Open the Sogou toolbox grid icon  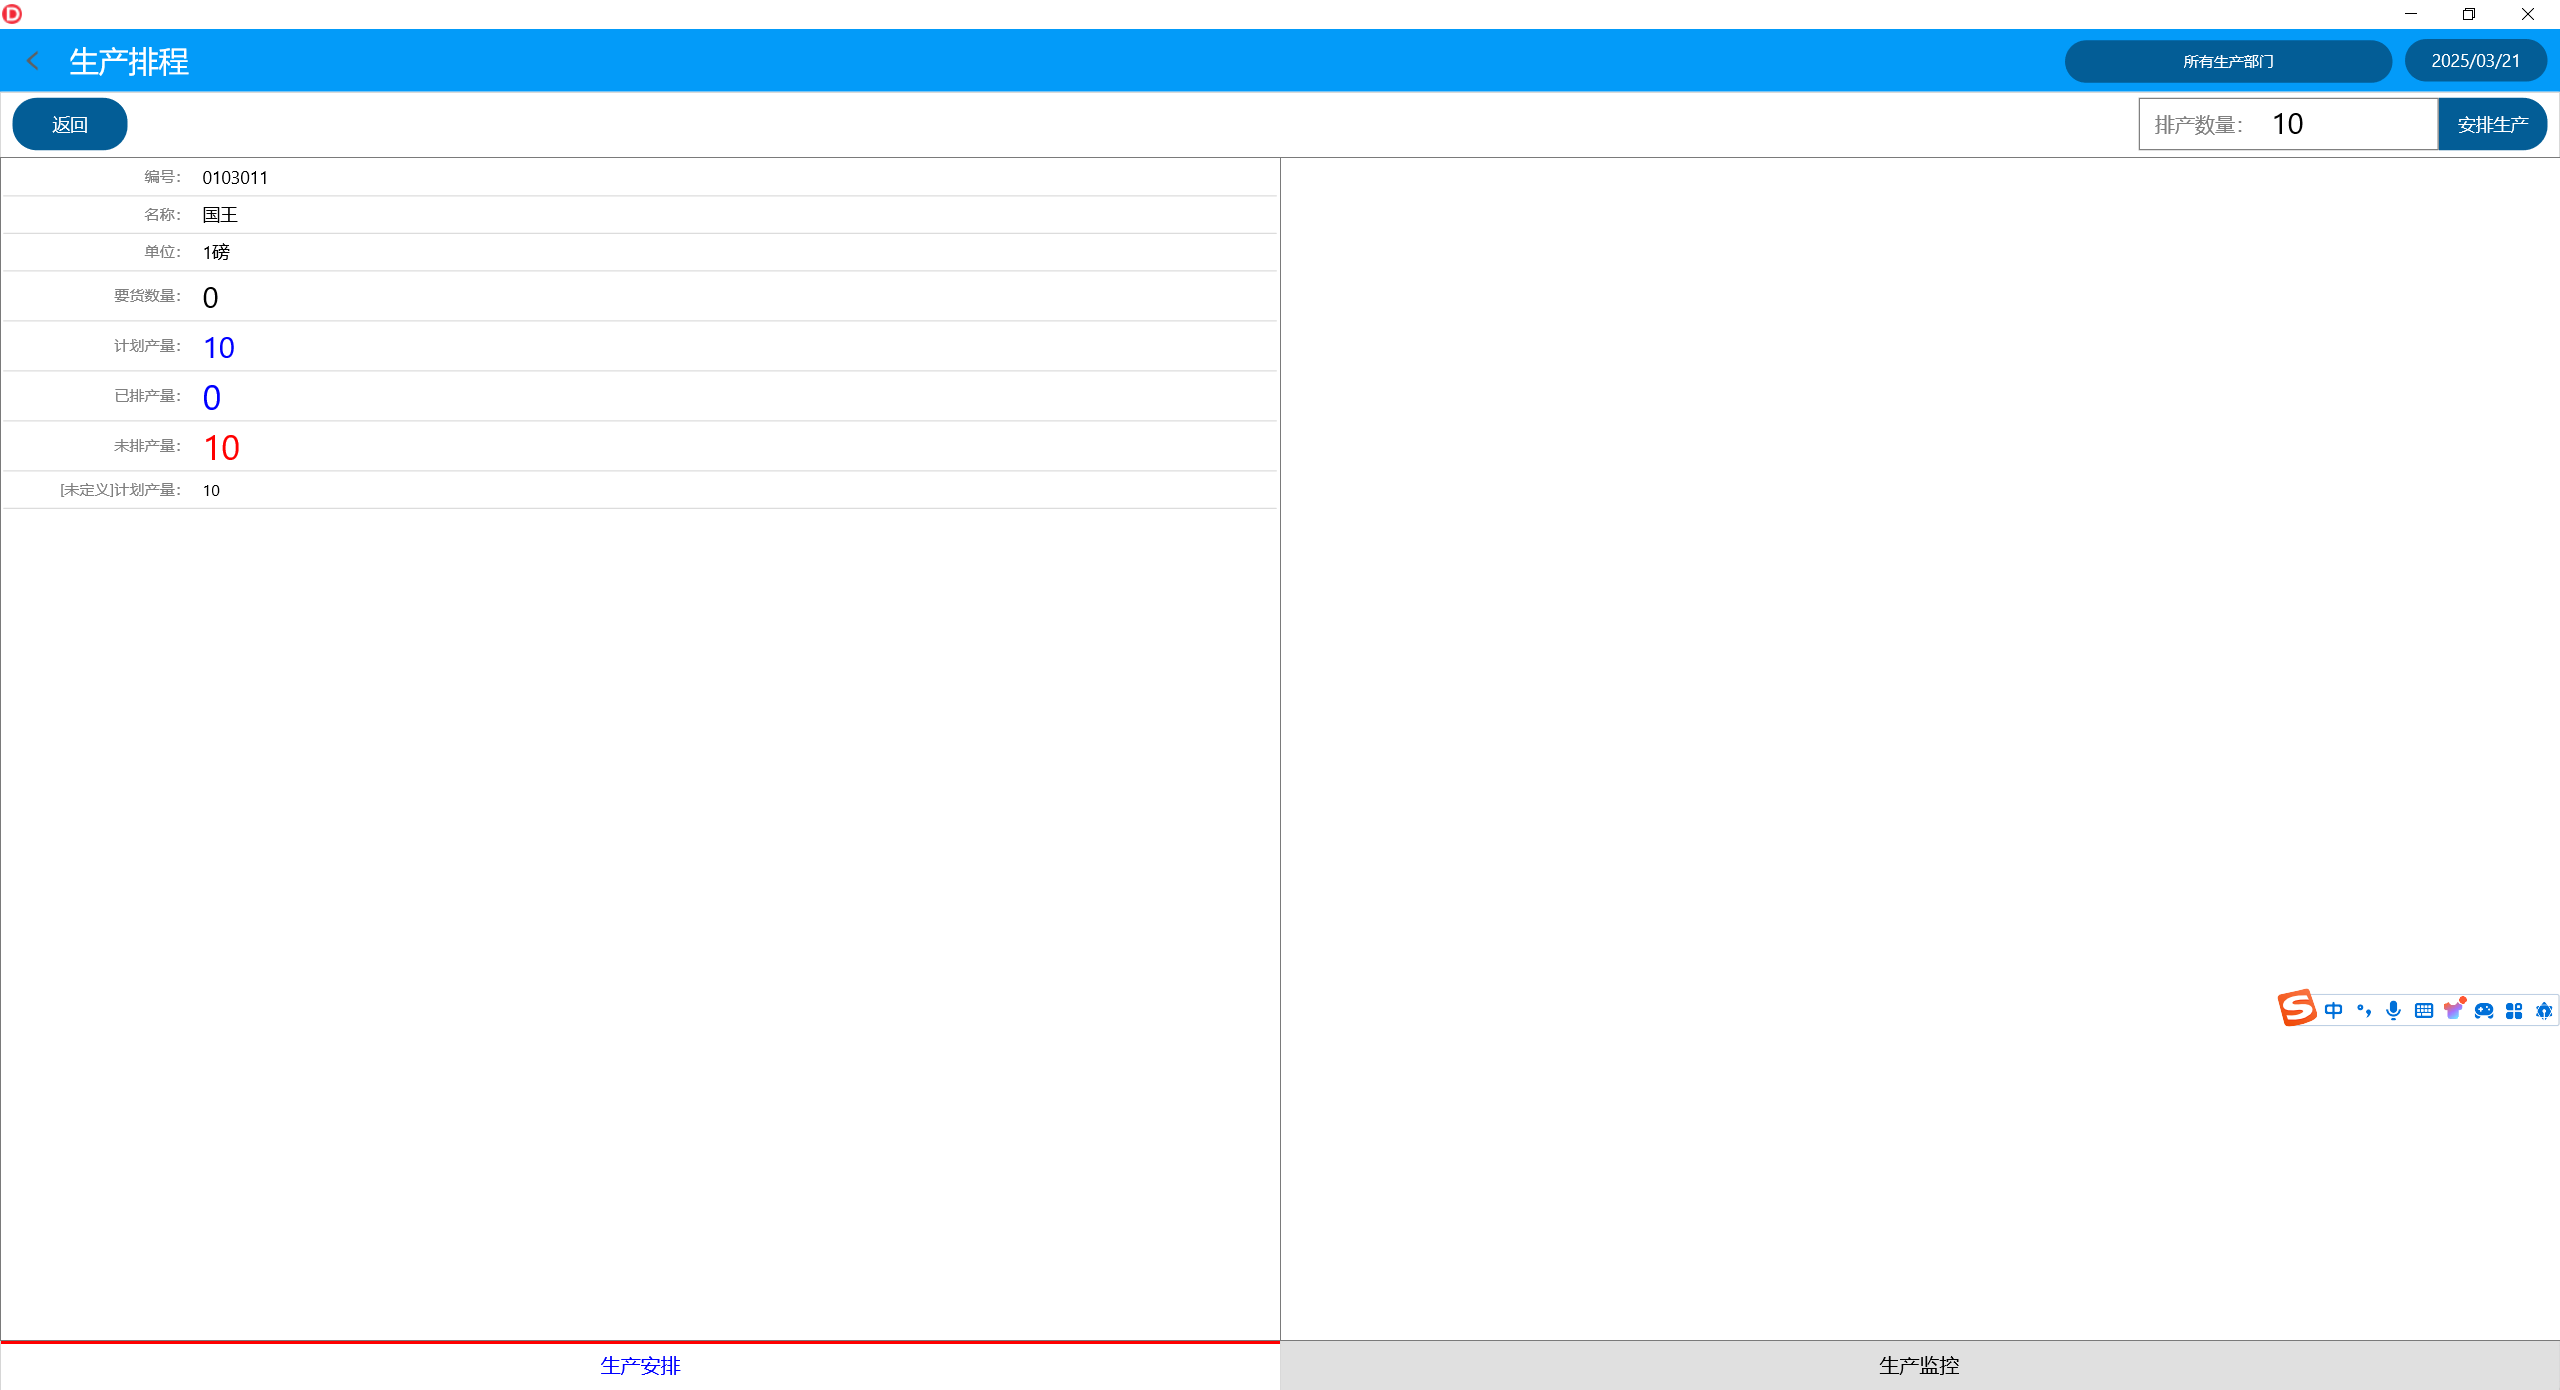click(x=2514, y=1011)
